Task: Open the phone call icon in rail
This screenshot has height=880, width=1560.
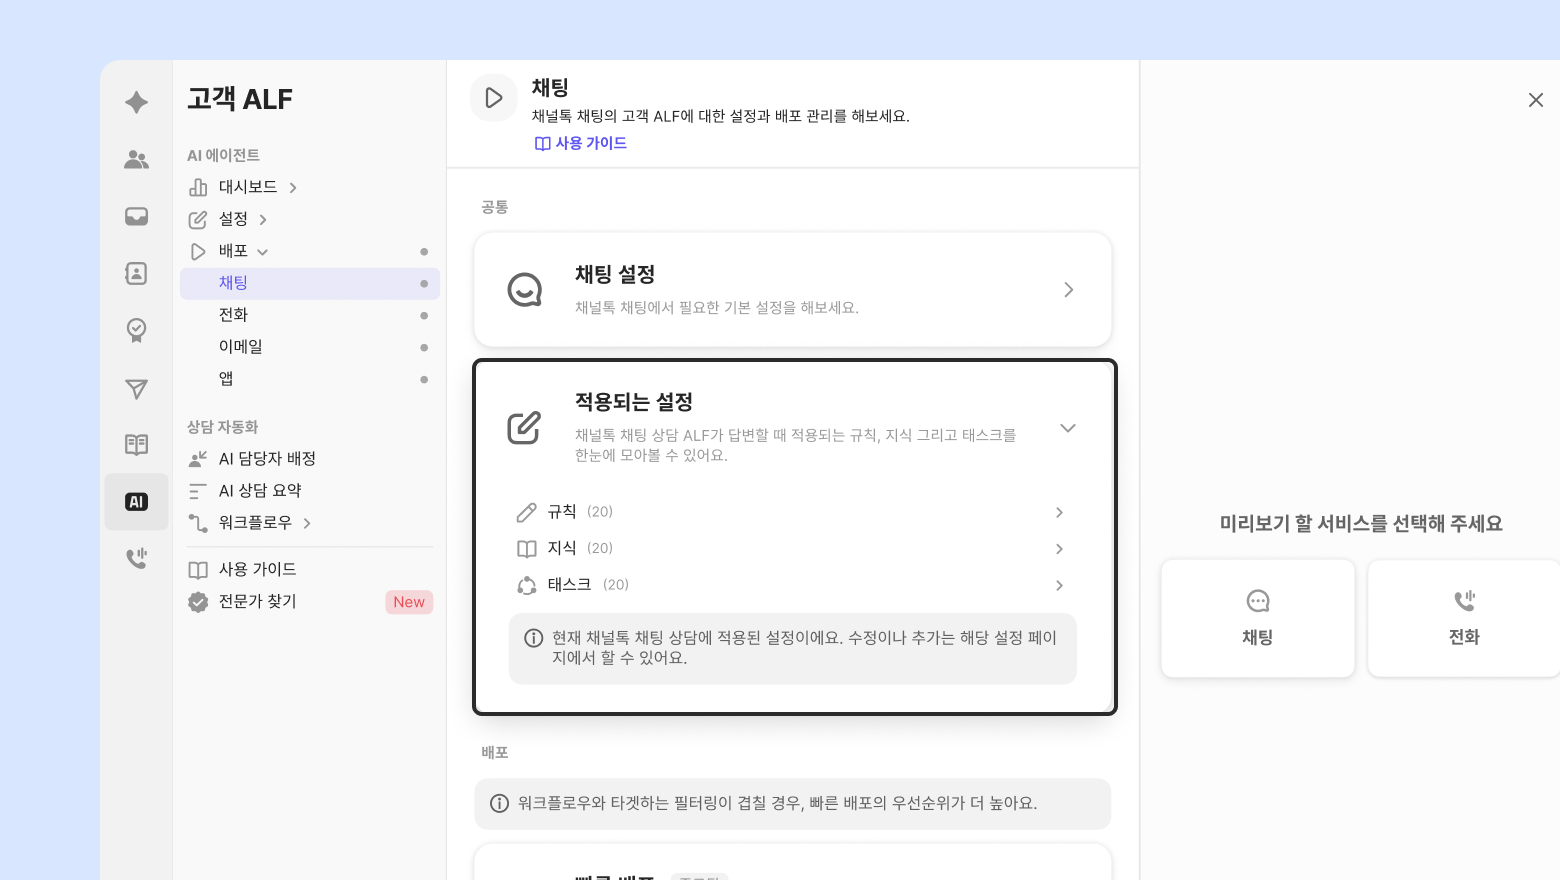Action: click(x=137, y=558)
